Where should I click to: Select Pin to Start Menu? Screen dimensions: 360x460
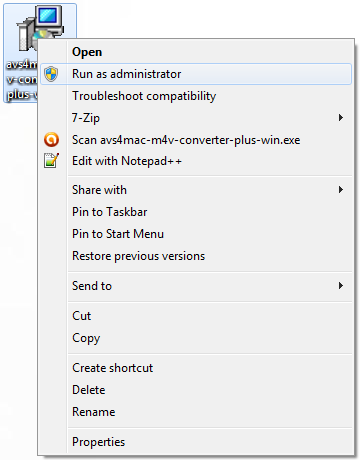tap(196, 234)
